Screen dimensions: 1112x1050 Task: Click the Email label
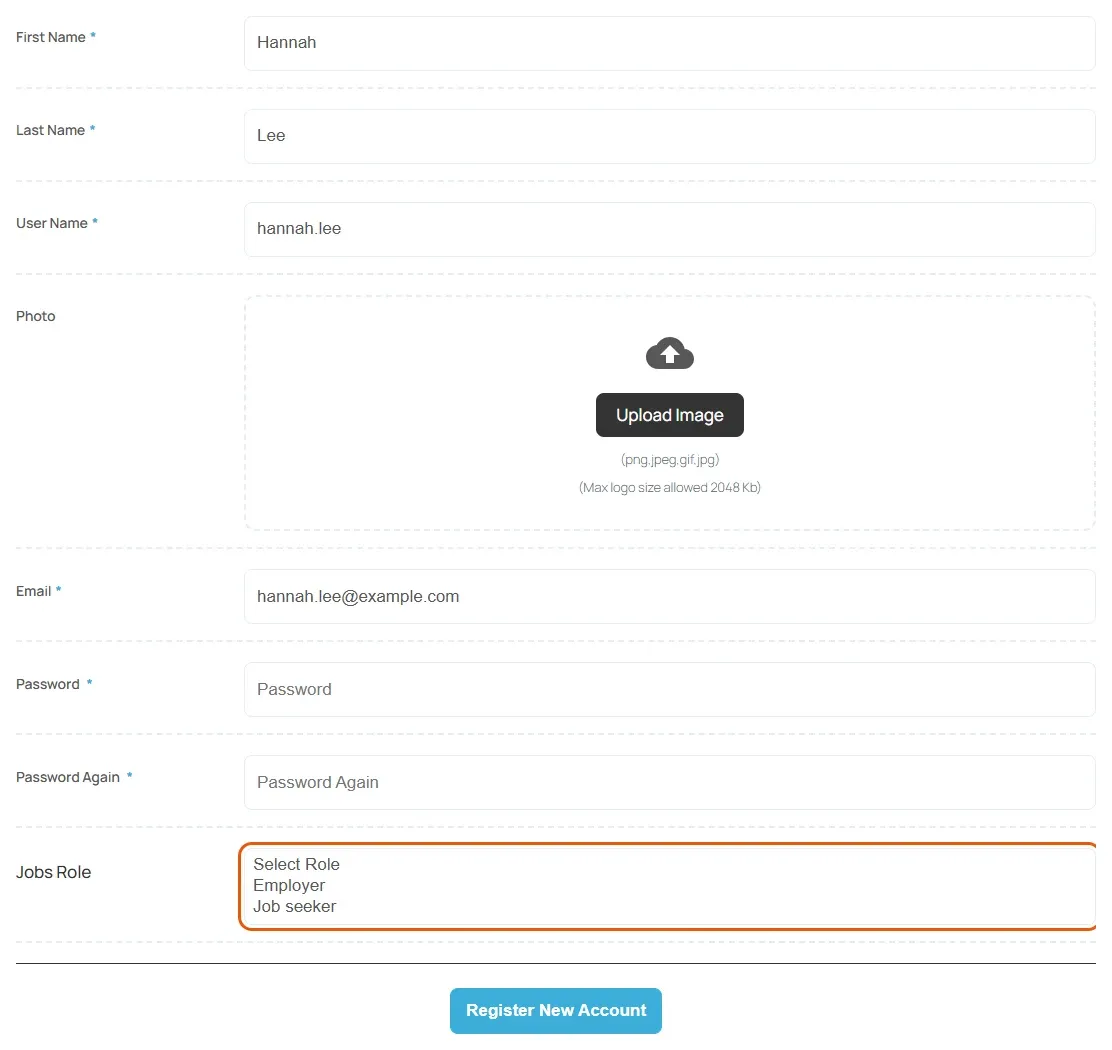click(33, 591)
